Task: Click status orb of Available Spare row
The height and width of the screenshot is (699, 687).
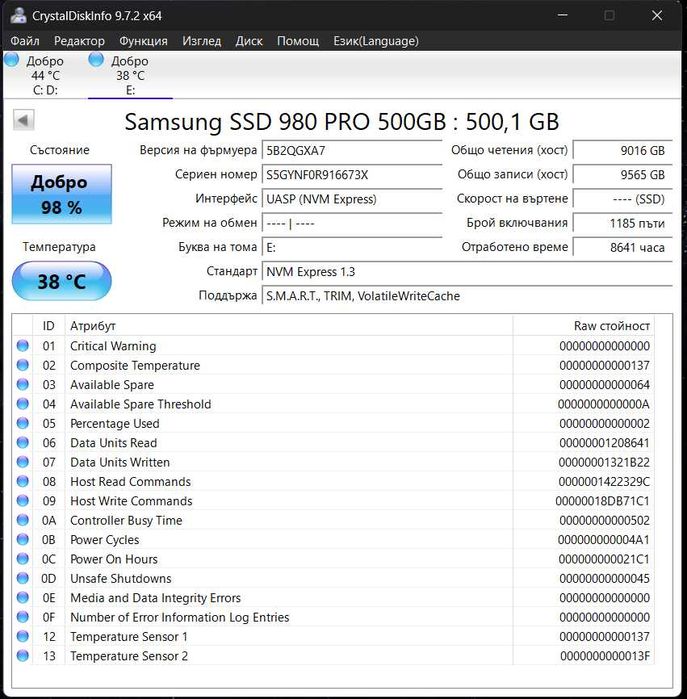Action: [x=23, y=384]
